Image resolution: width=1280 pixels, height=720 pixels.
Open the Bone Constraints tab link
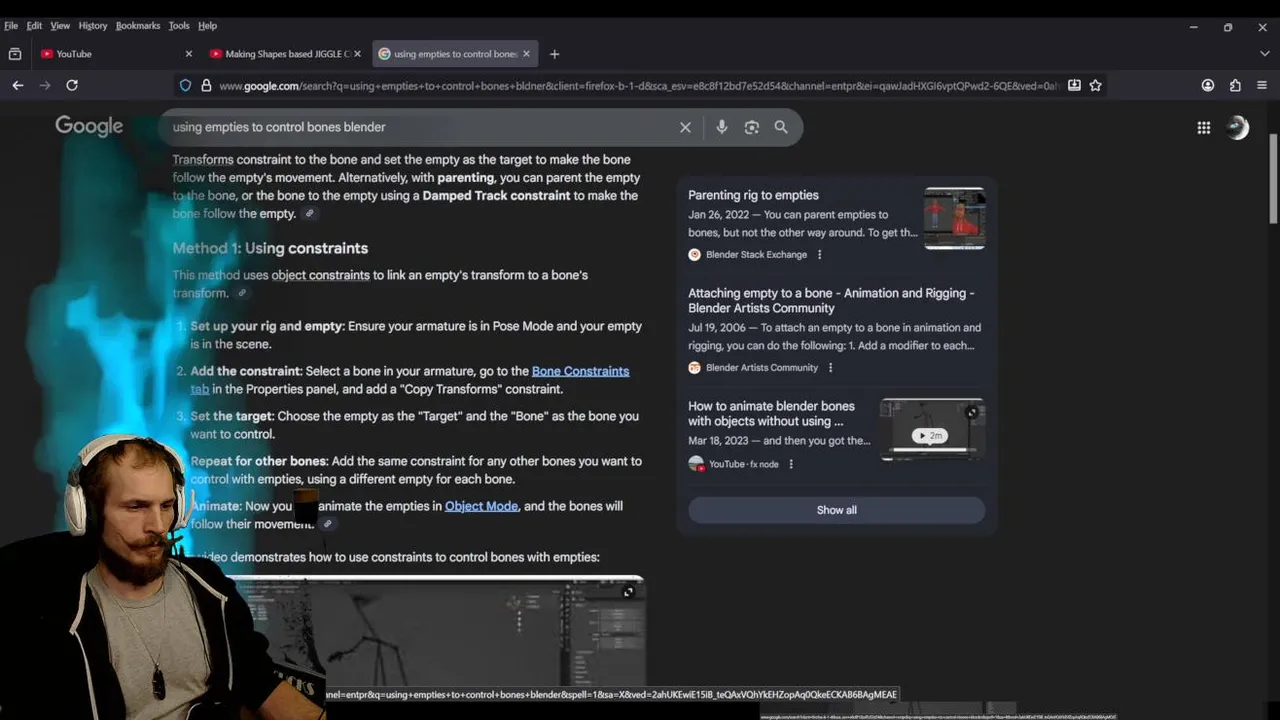(x=580, y=371)
